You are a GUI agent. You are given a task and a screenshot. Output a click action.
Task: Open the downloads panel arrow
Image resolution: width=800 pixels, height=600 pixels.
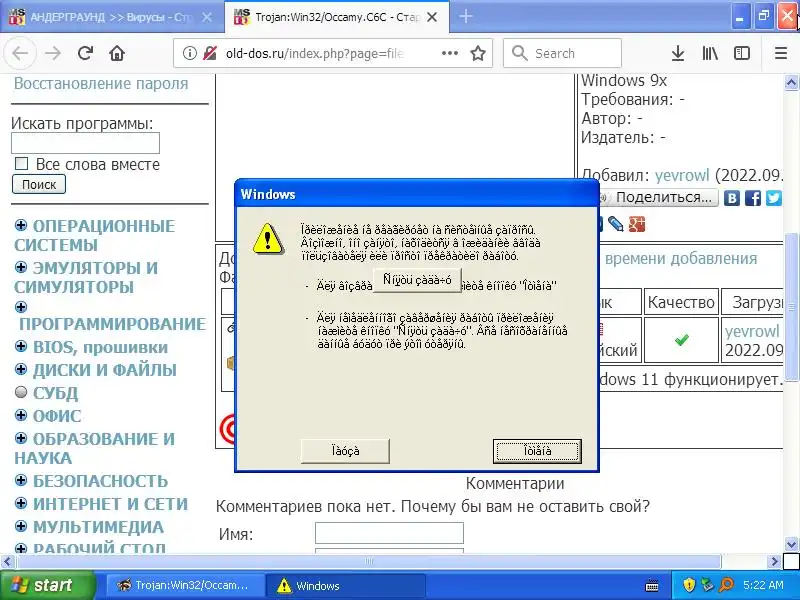pos(678,53)
